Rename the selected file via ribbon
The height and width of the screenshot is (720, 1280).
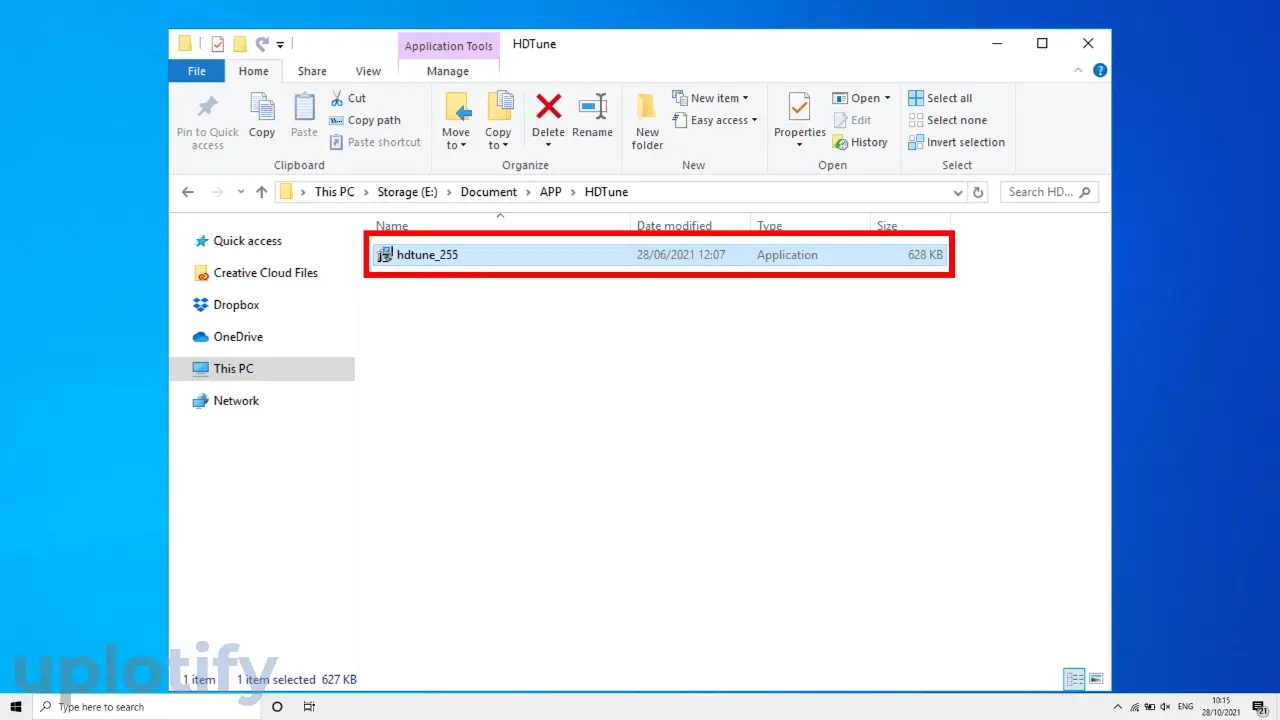(592, 115)
